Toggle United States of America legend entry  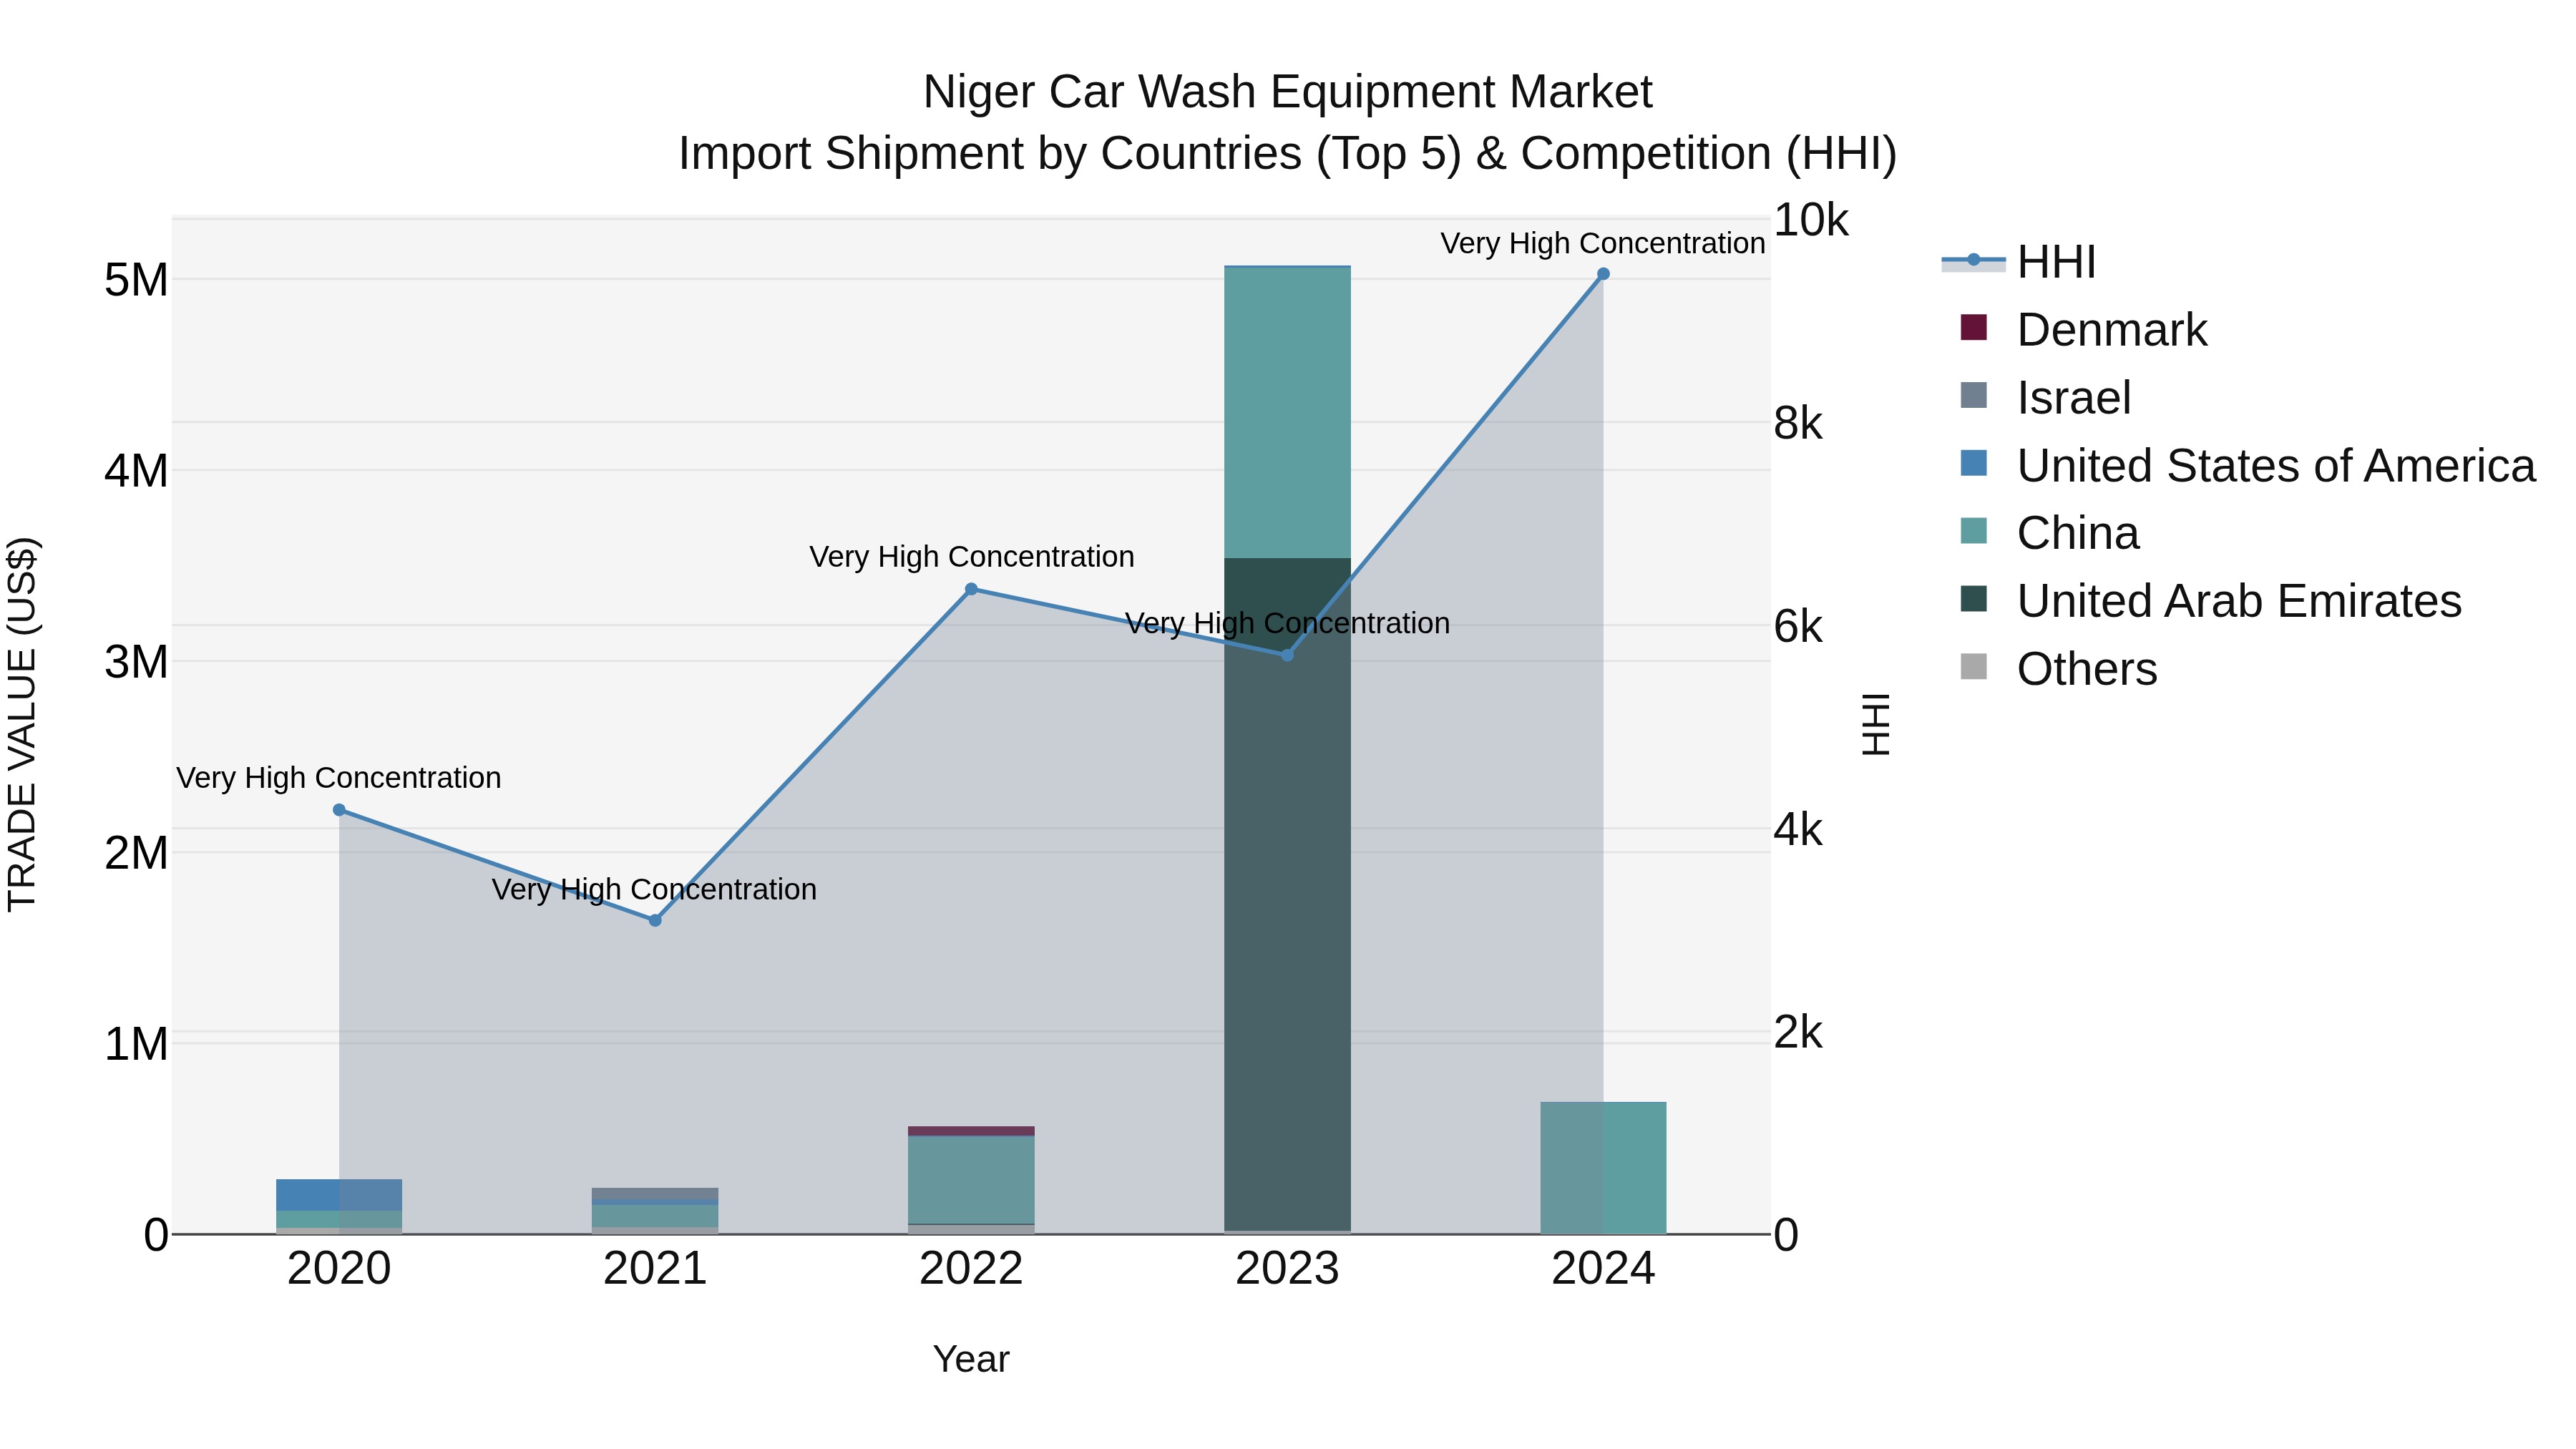coord(2248,465)
